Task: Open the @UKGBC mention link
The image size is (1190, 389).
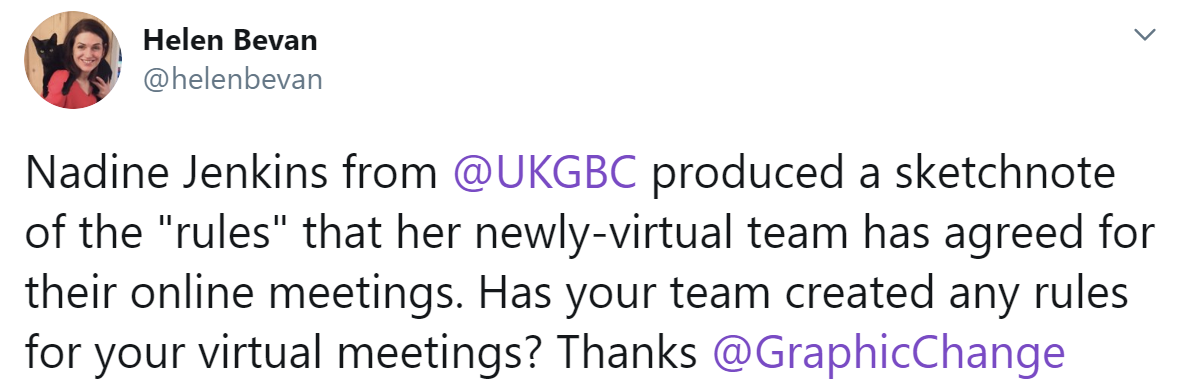Action: click(544, 175)
